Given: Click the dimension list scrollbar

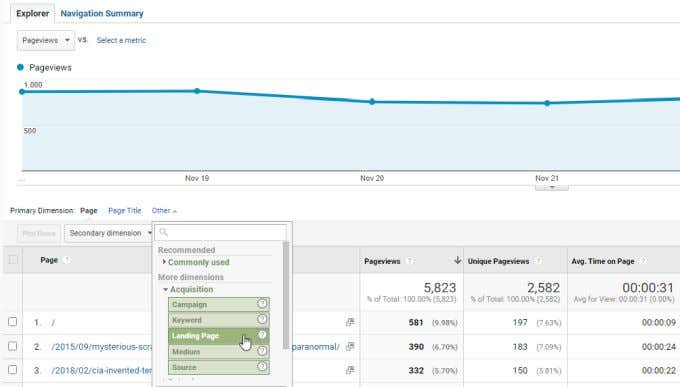Looking at the screenshot, I should point(286,295).
